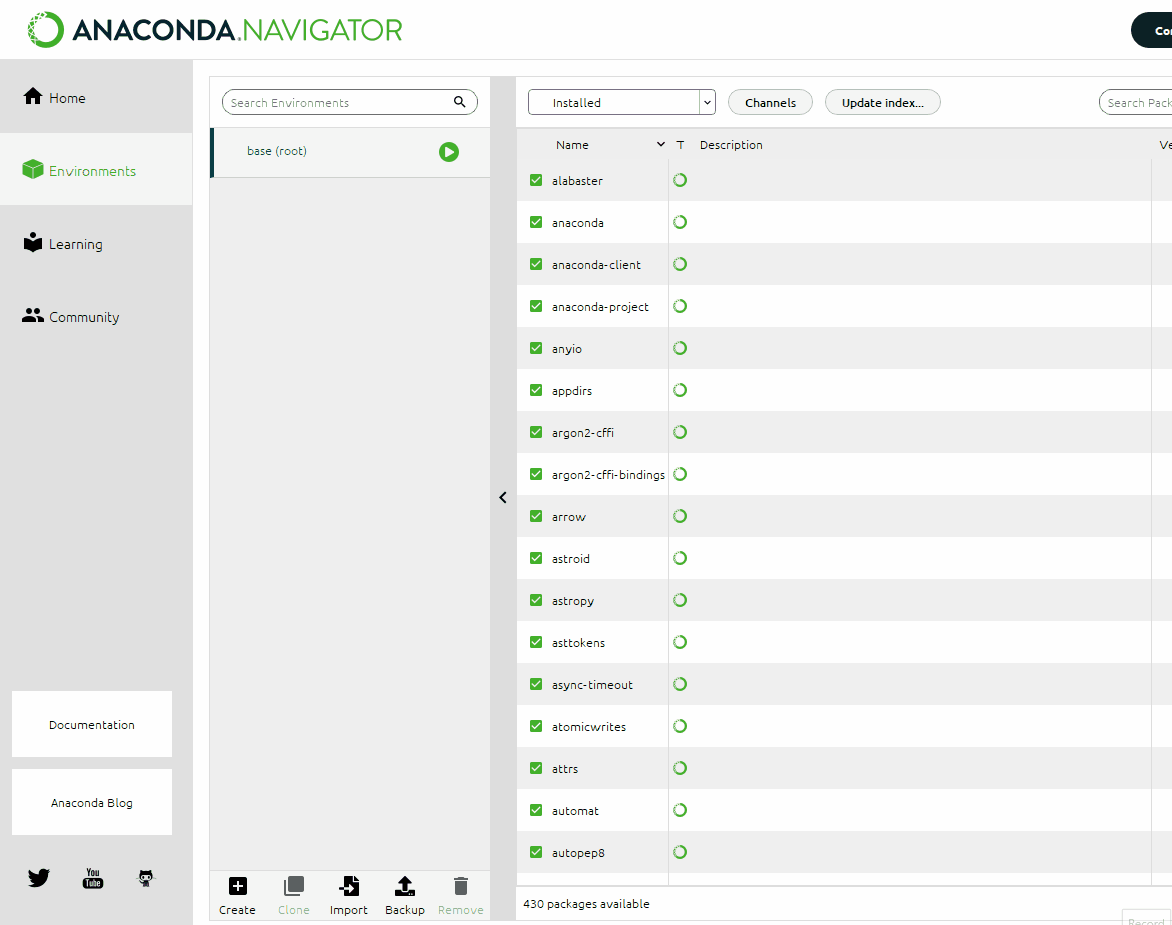Click the Remove trash icon

pos(460,886)
